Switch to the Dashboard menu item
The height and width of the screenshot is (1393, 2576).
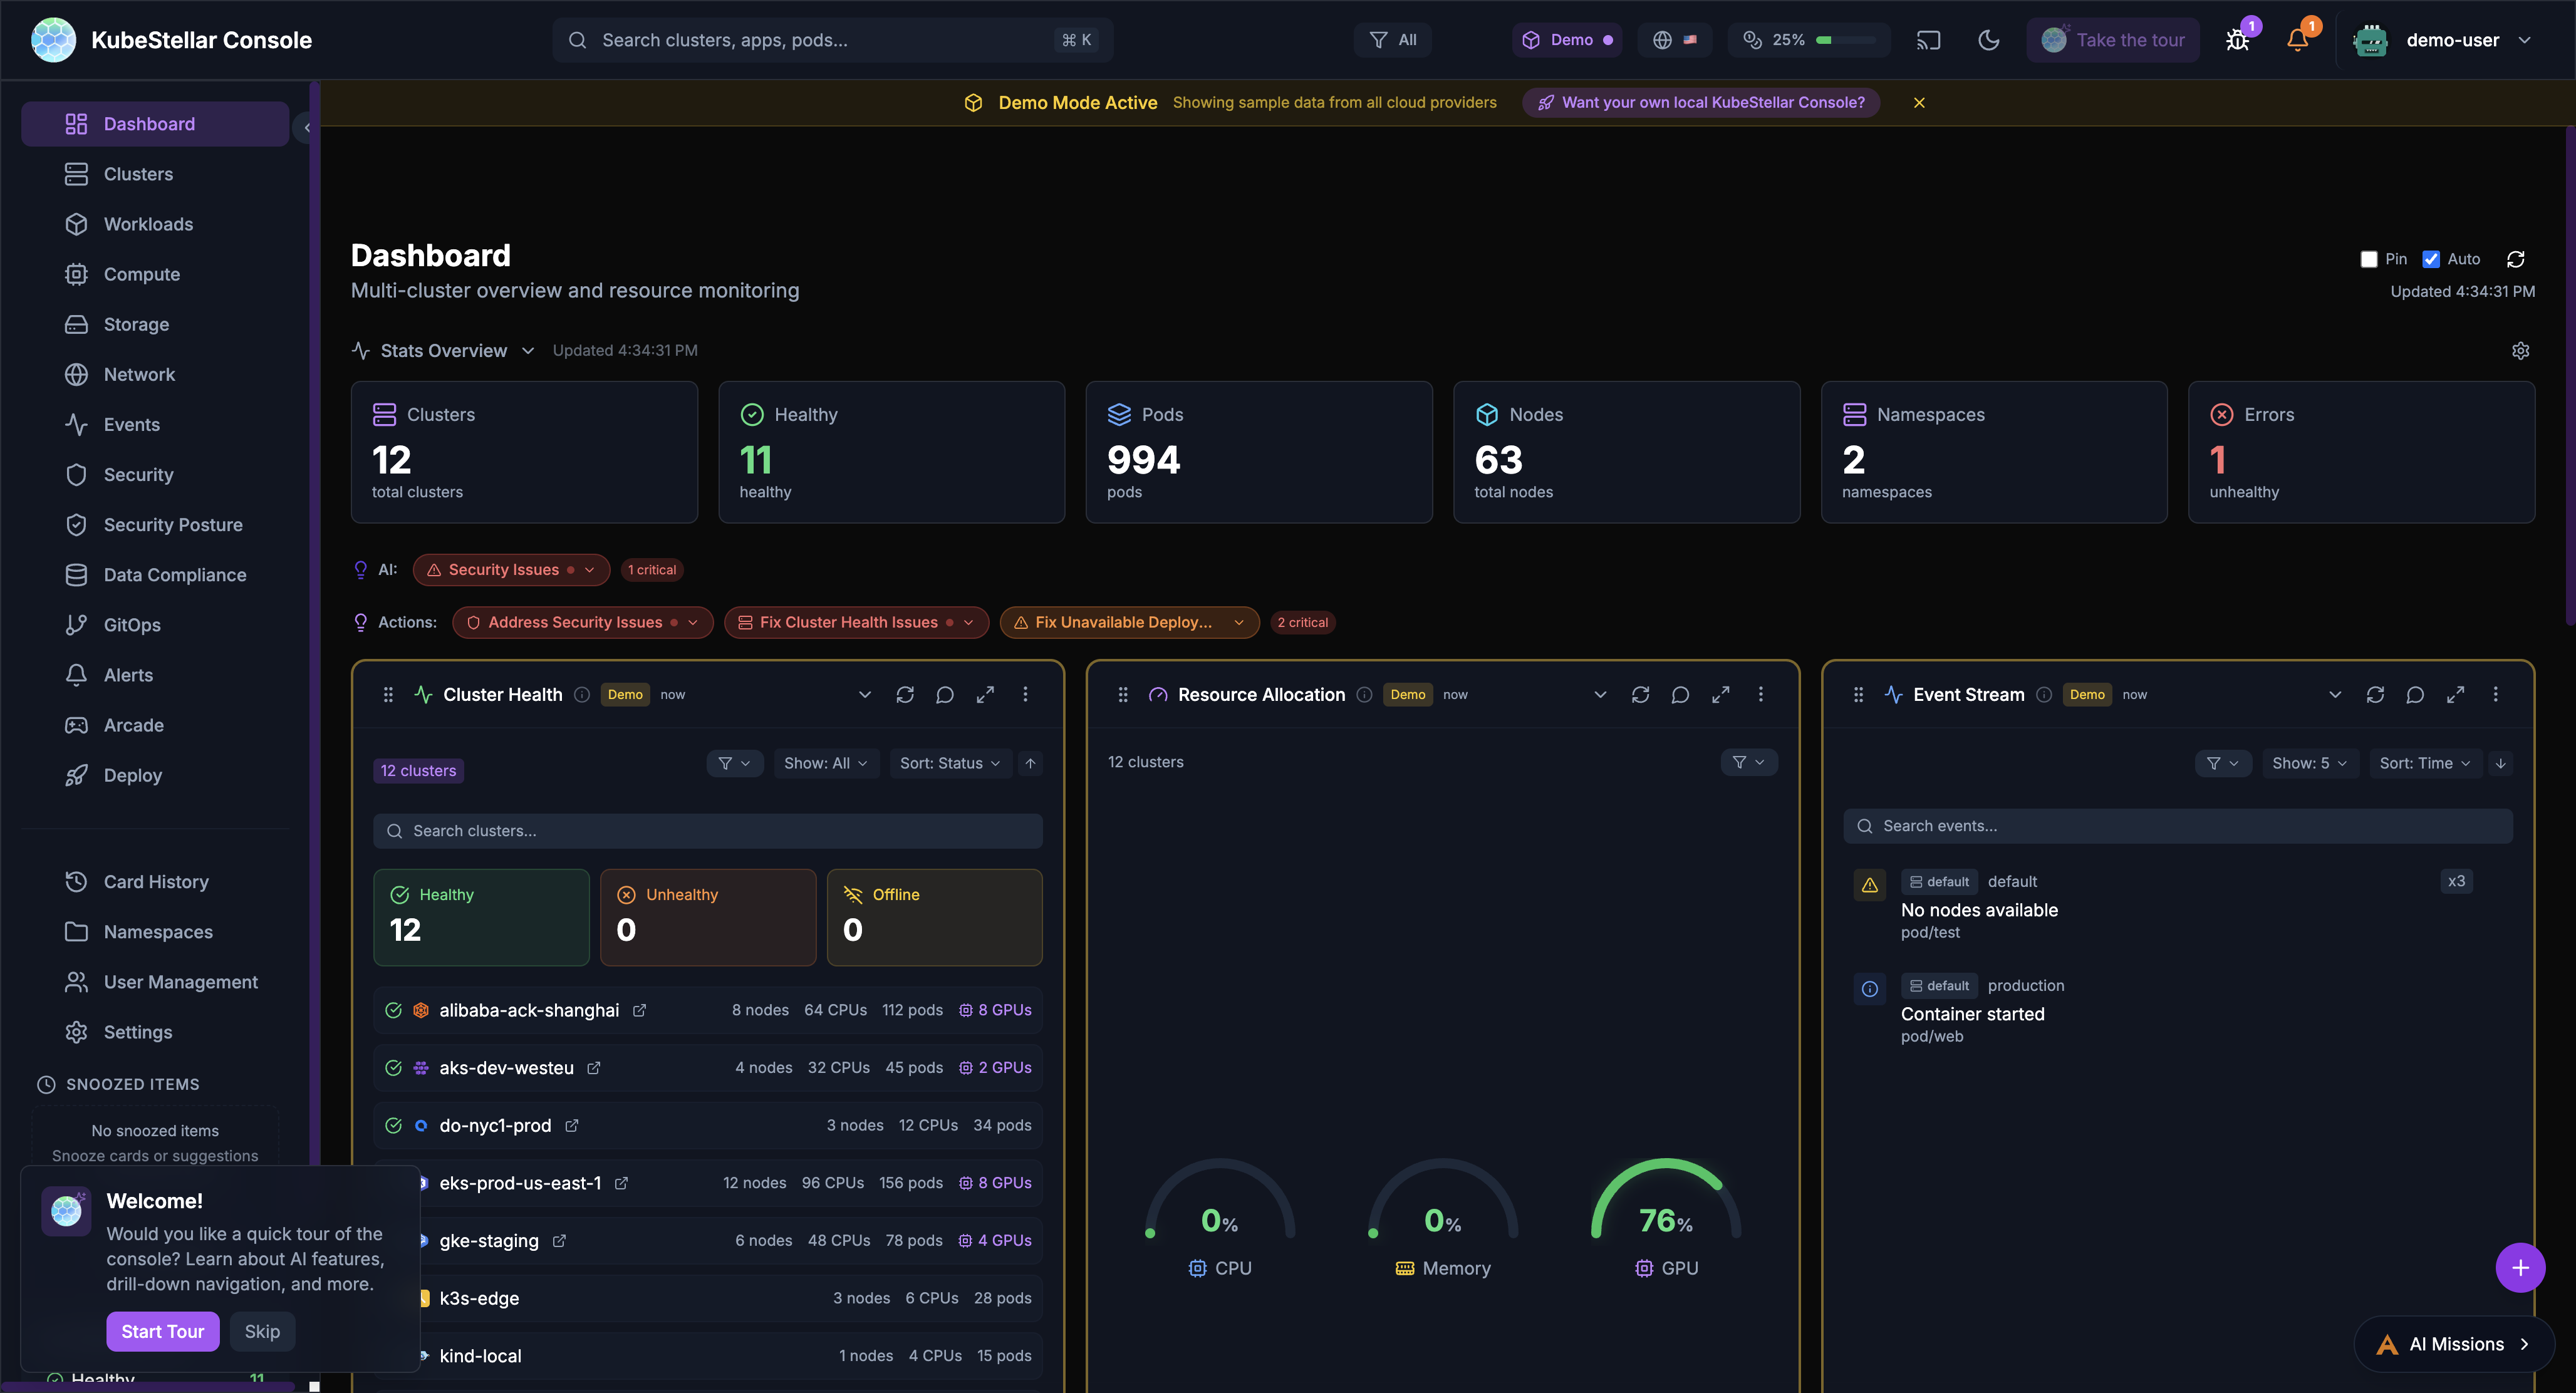tap(149, 124)
